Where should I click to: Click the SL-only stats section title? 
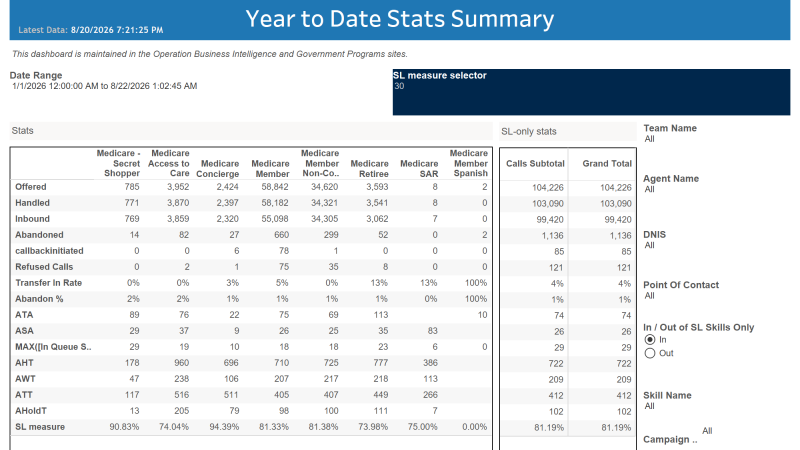point(529,132)
